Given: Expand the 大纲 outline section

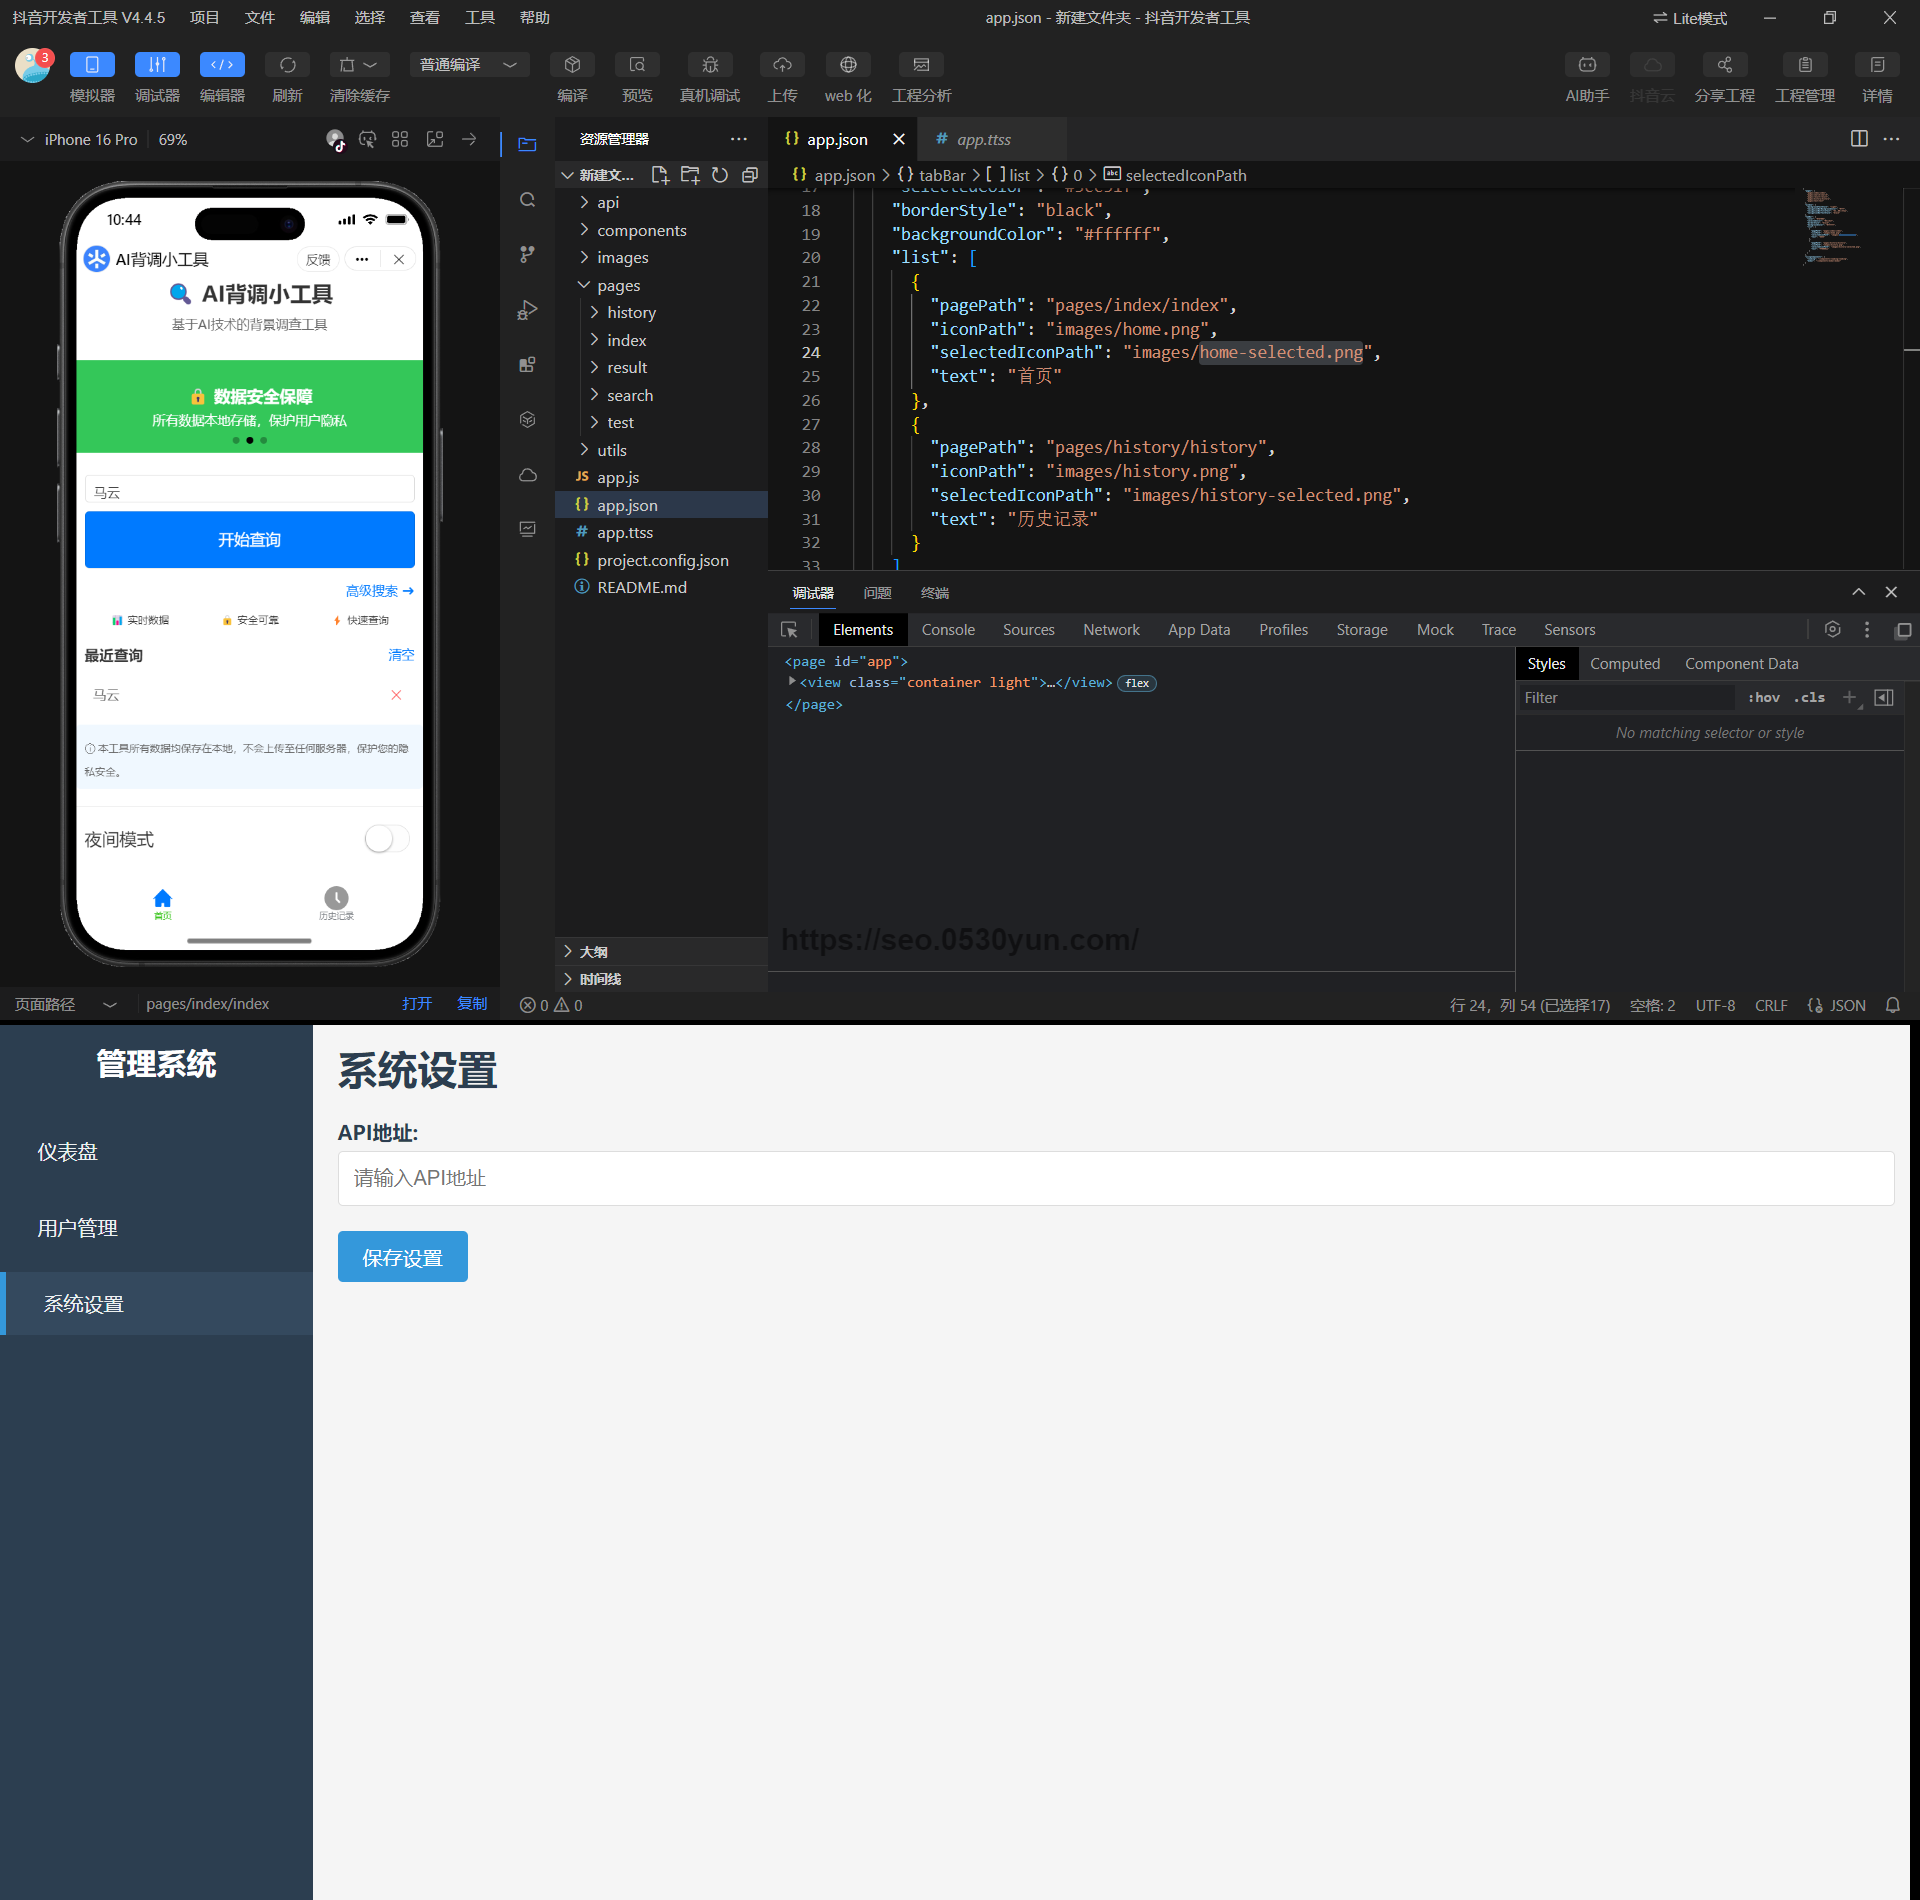Looking at the screenshot, I should coord(593,951).
